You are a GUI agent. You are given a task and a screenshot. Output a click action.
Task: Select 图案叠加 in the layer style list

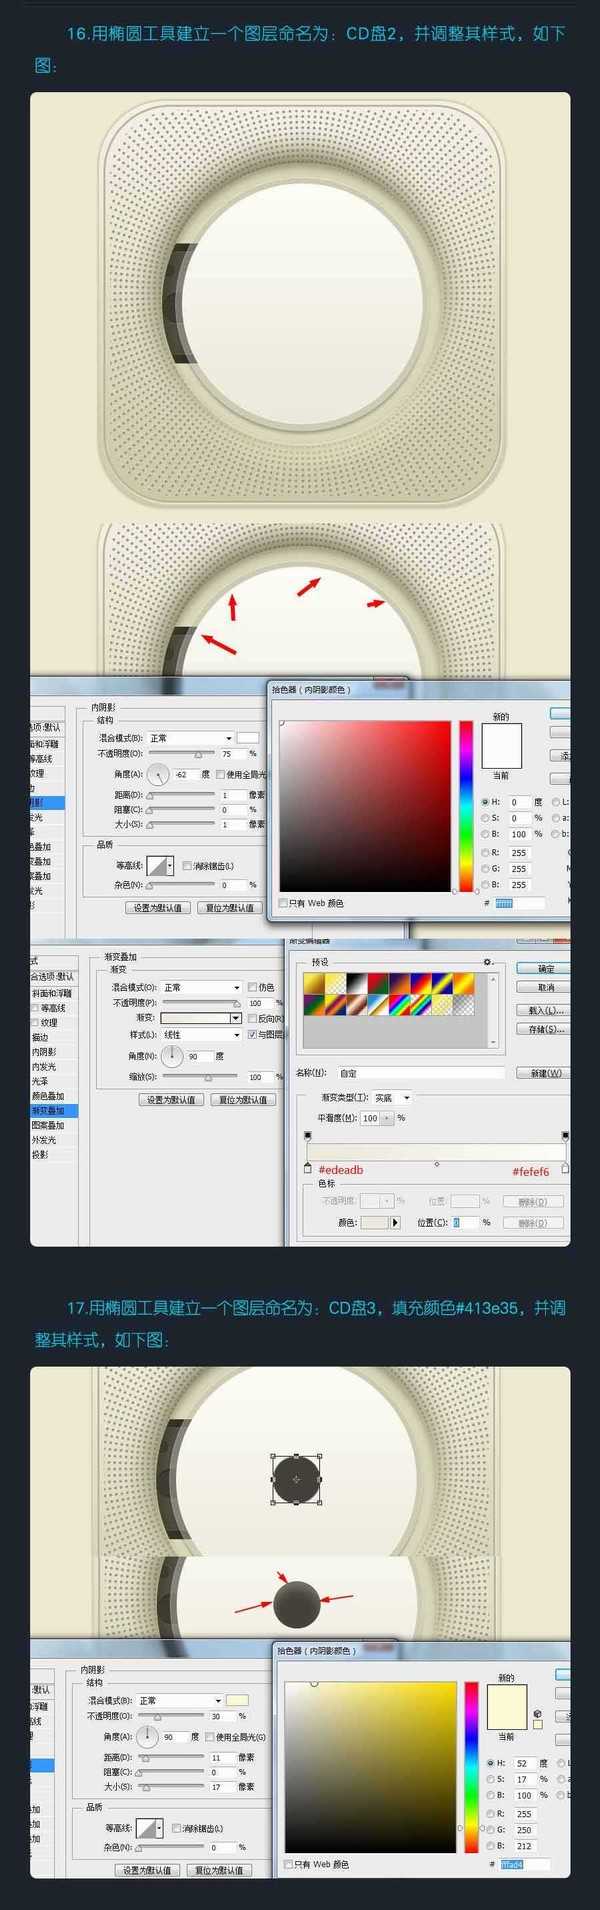coord(47,1125)
